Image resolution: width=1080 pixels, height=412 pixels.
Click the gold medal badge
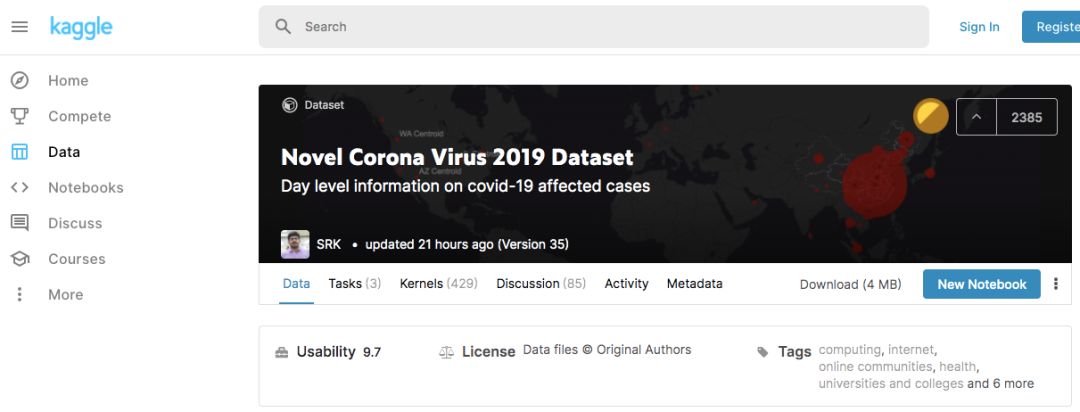tap(931, 117)
